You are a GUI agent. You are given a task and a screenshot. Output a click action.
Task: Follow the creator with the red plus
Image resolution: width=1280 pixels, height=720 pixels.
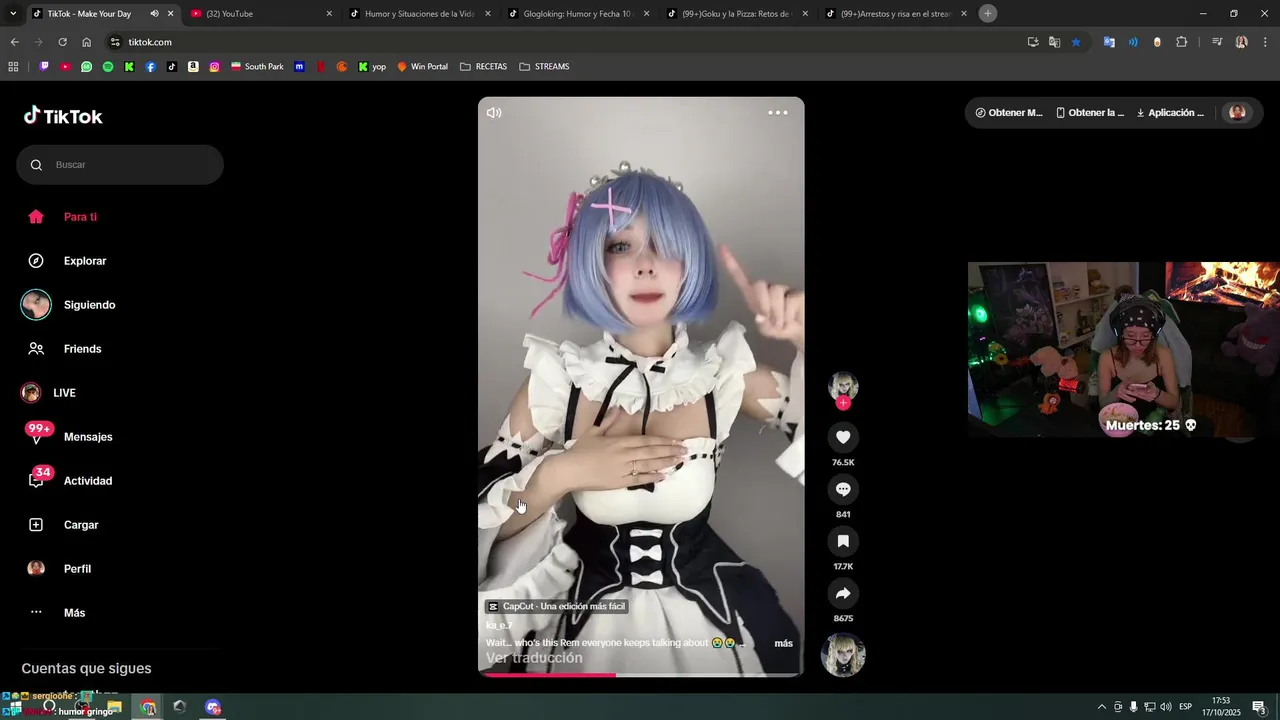[843, 403]
